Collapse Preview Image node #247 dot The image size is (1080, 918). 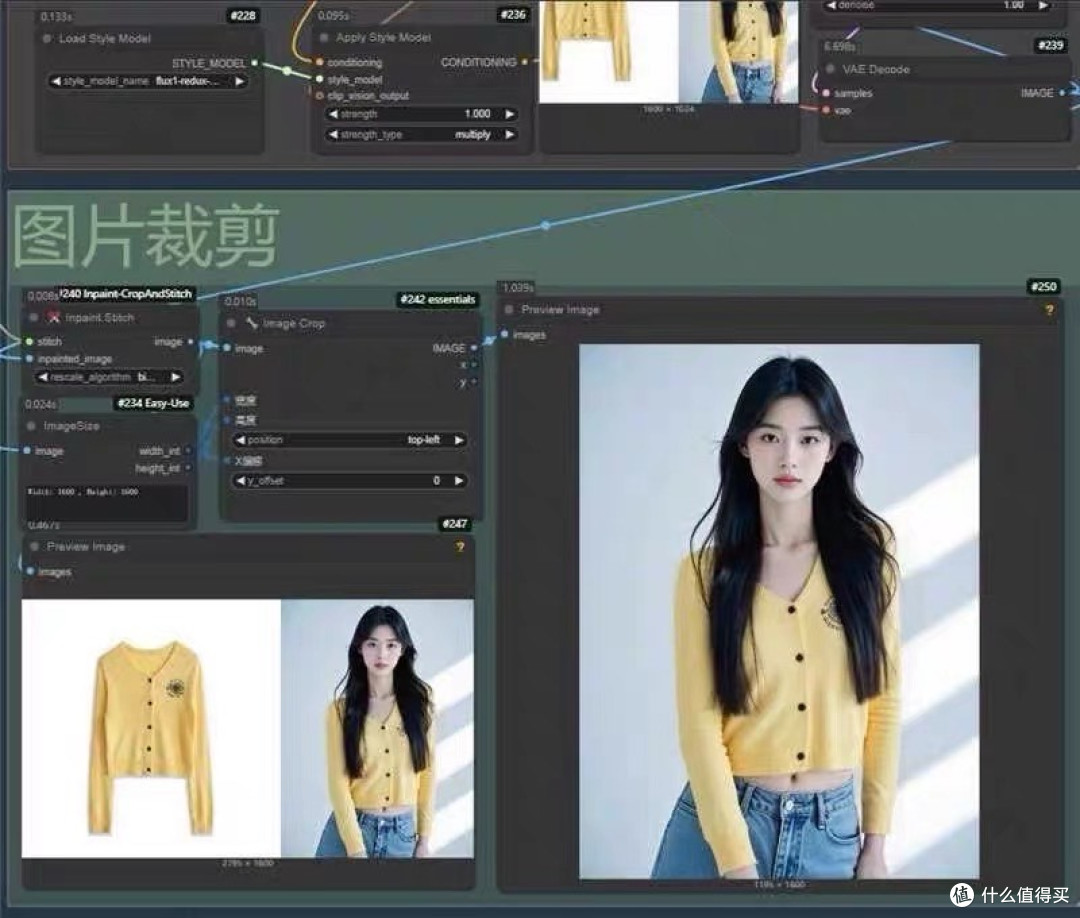[34, 546]
